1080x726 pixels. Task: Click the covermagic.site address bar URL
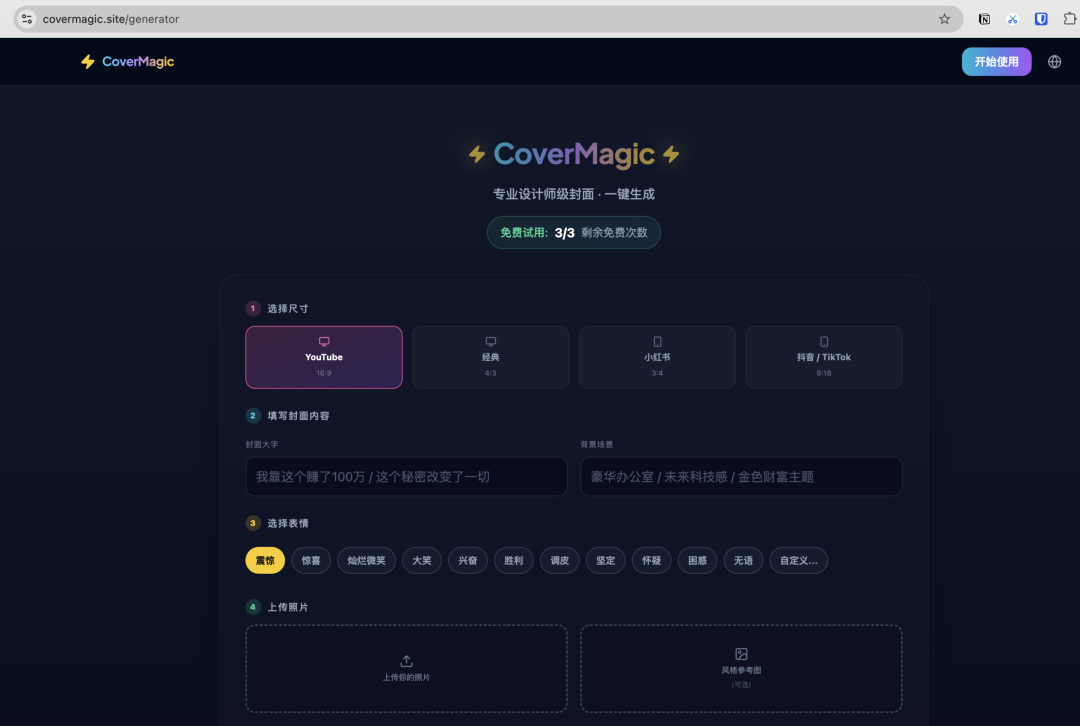111,19
